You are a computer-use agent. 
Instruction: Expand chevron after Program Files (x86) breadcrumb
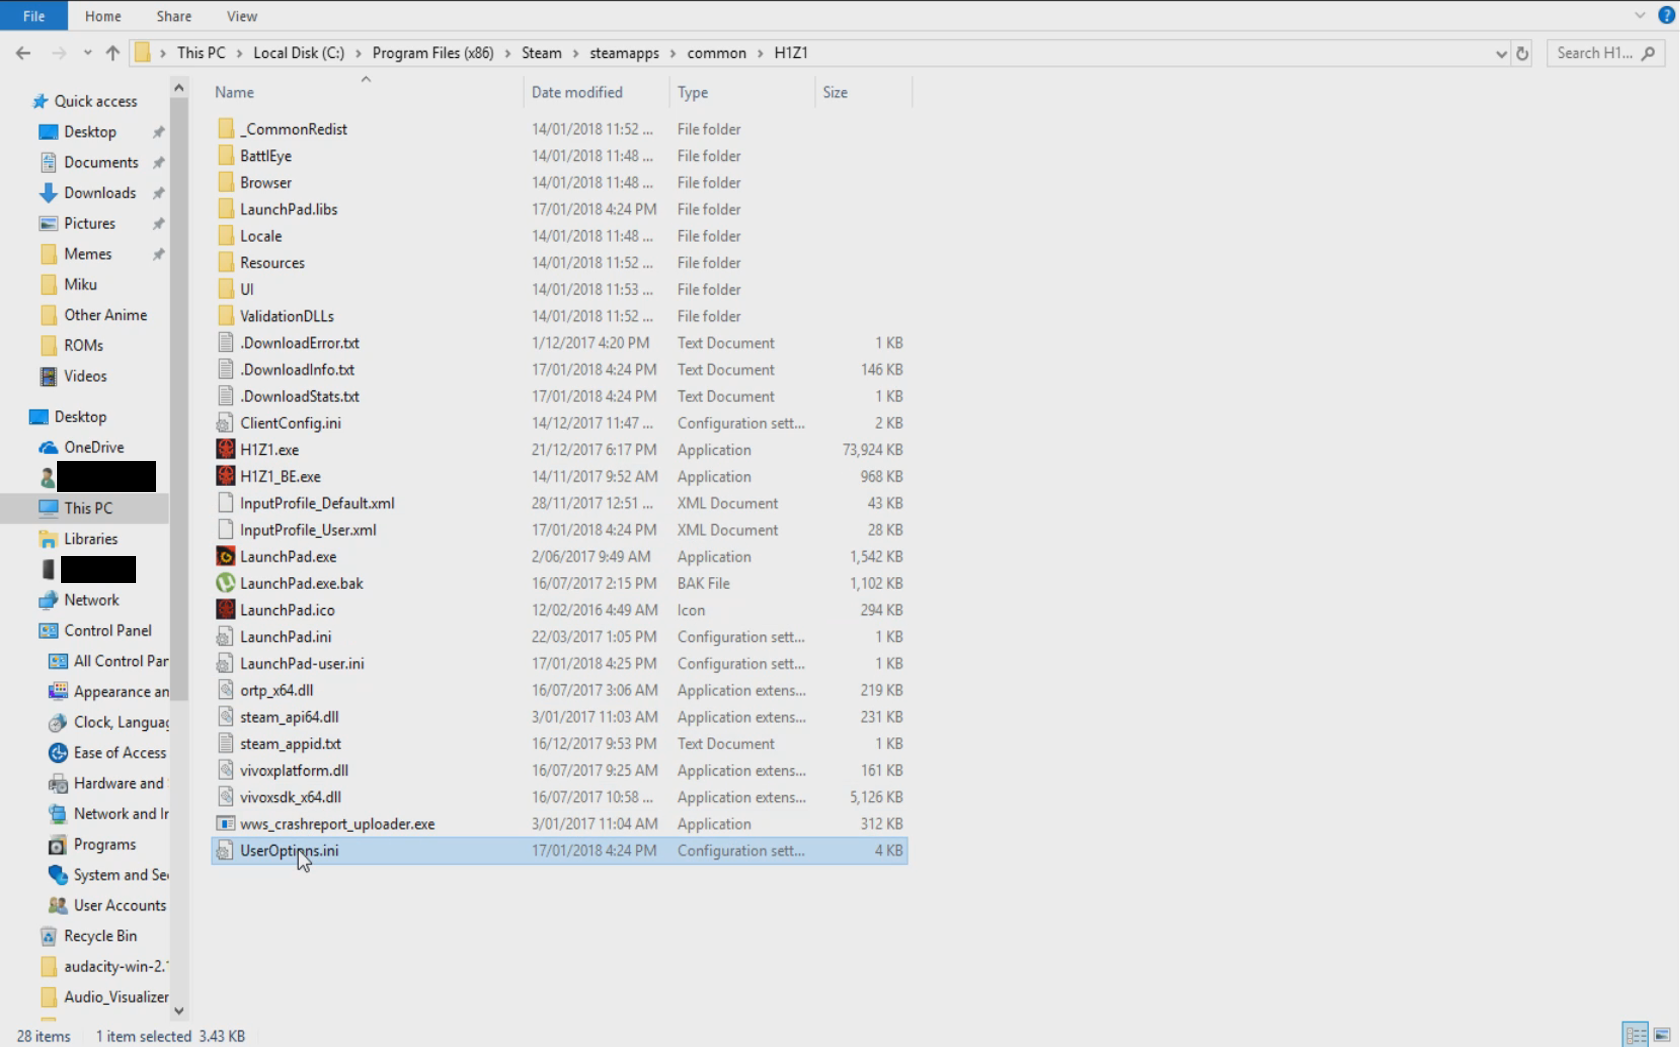pos(508,53)
